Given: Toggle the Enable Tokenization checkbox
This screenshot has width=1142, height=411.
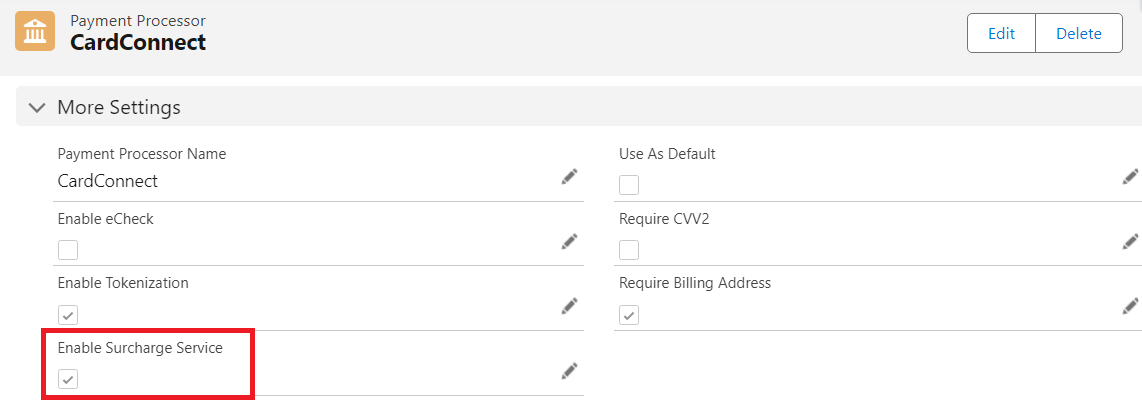Looking at the screenshot, I should (x=68, y=315).
